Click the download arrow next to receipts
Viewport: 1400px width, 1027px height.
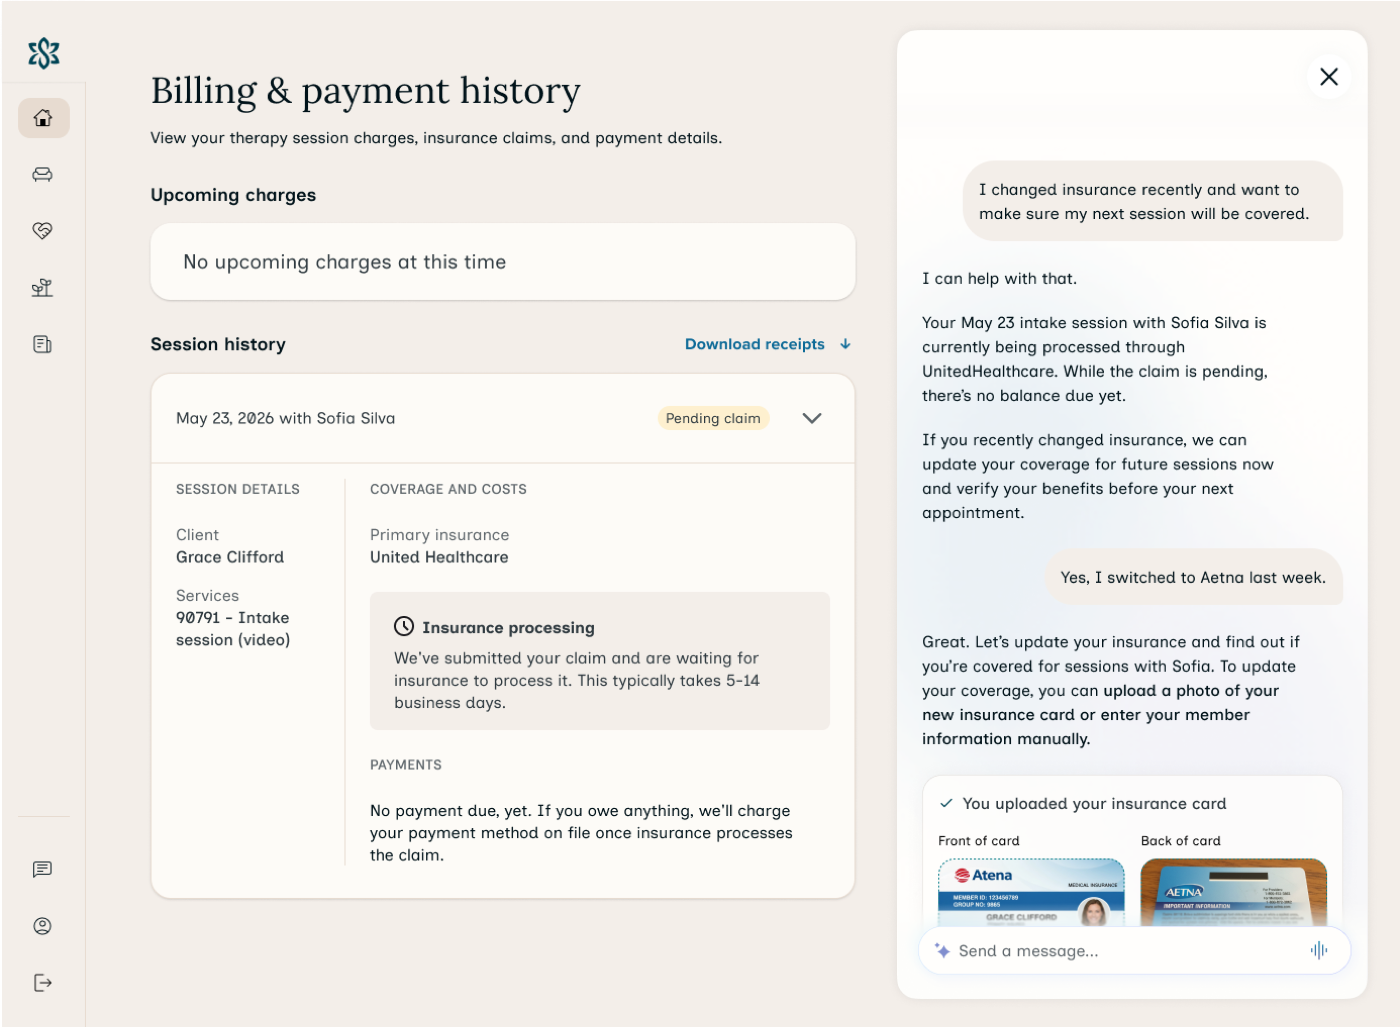(845, 344)
